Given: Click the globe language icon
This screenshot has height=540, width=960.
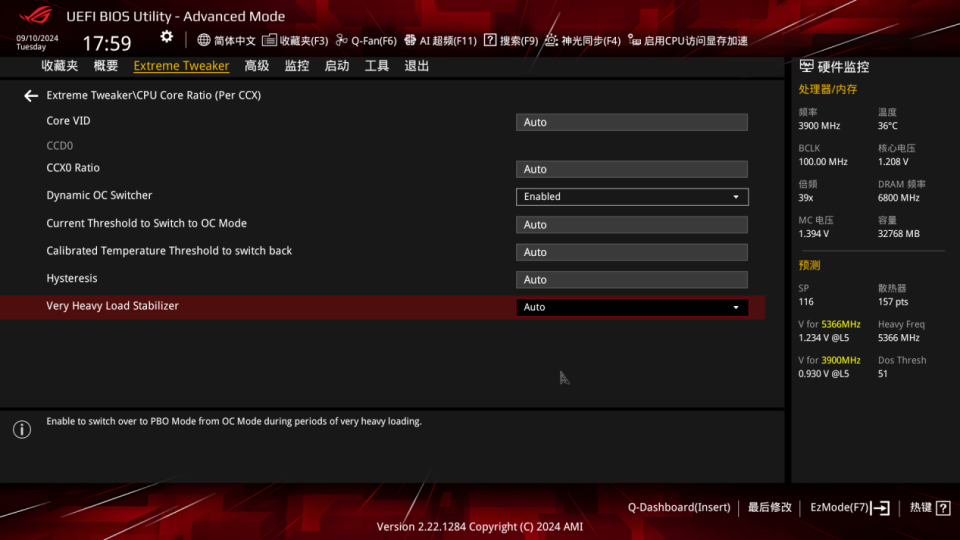Looking at the screenshot, I should click(203, 40).
